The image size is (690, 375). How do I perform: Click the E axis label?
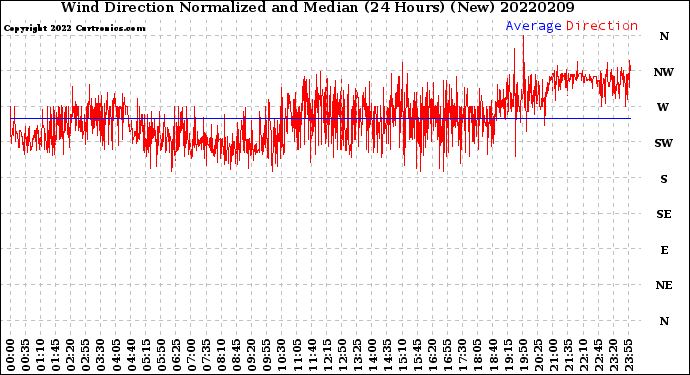(664, 250)
